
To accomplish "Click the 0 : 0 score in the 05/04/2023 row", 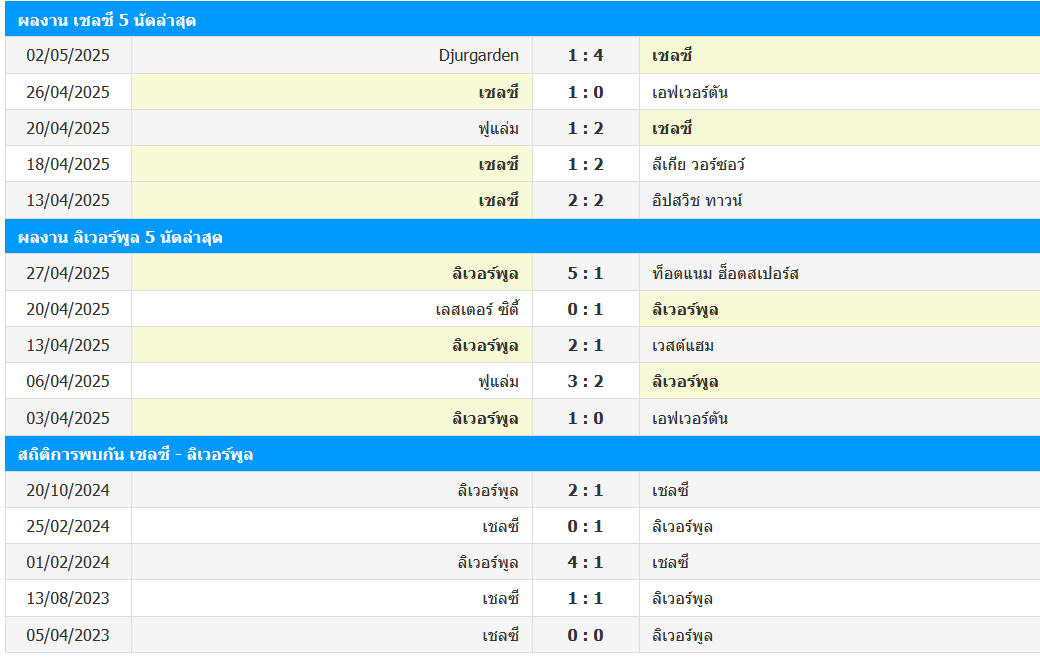I will [585, 635].
